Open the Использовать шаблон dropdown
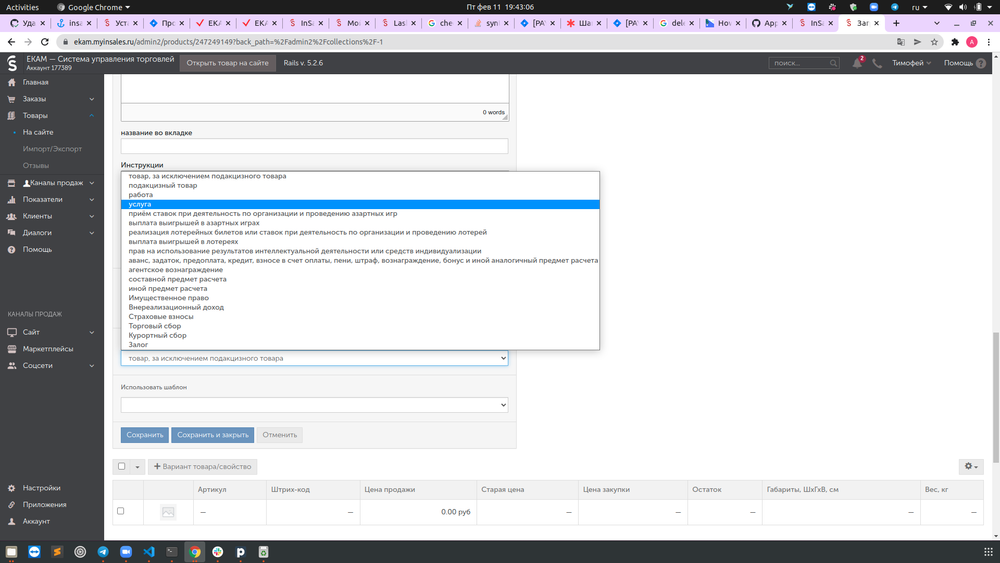The width and height of the screenshot is (1000, 563). 314,405
